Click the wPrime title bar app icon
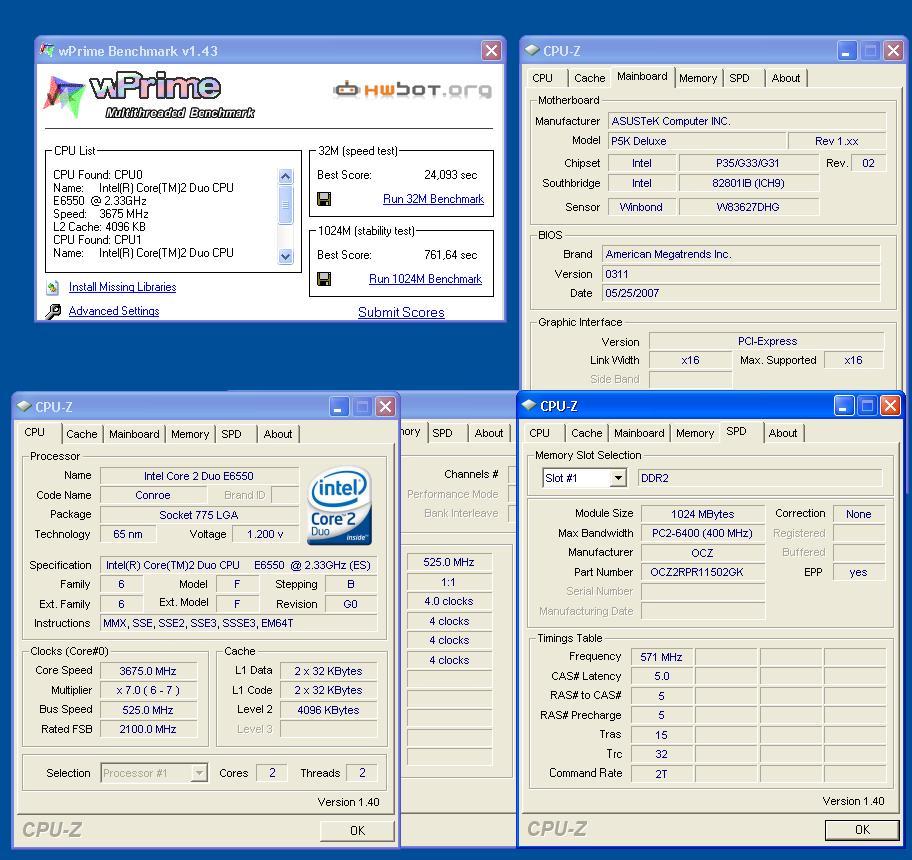912x860 pixels. 47,51
